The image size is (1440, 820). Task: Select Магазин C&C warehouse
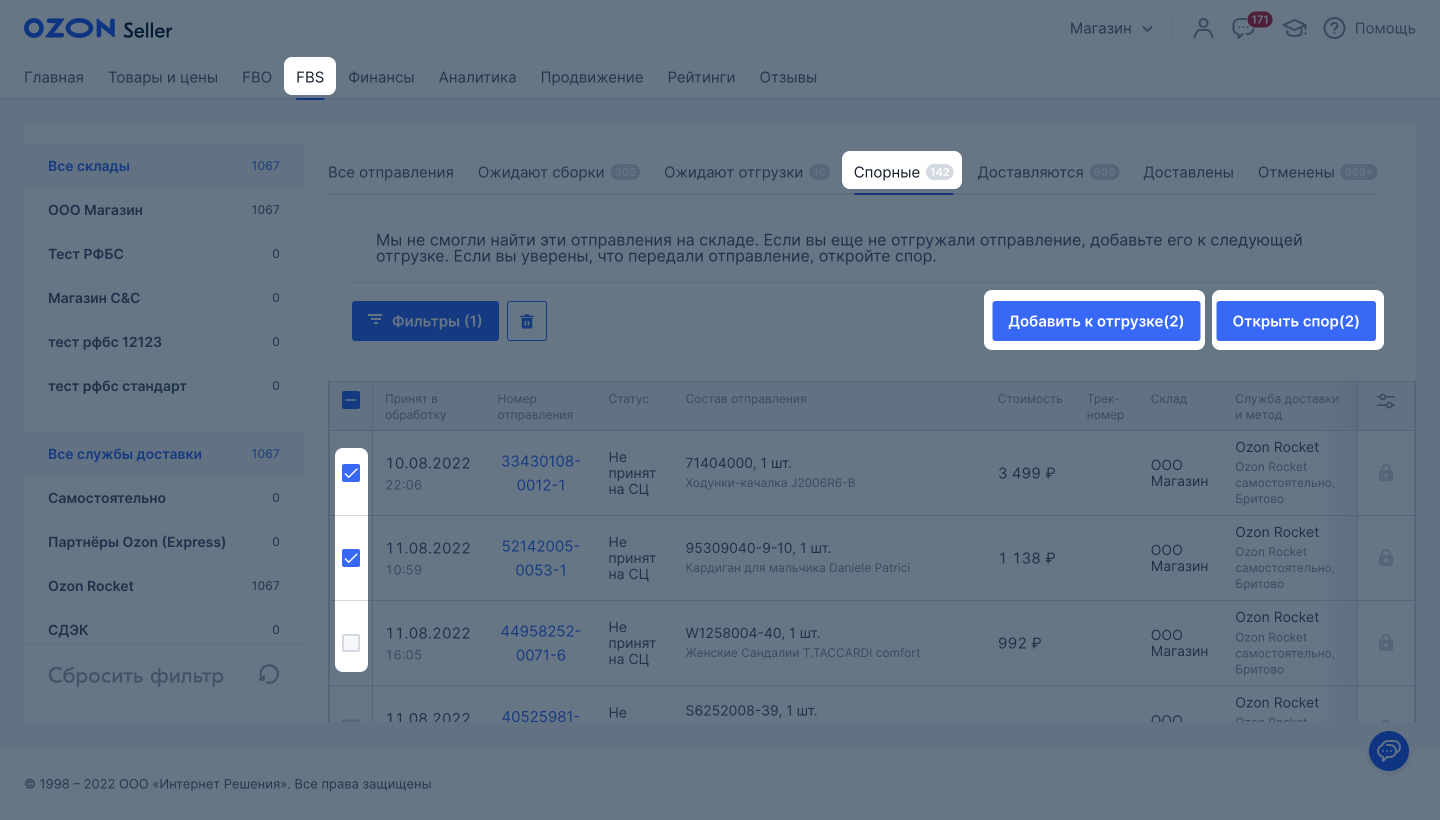click(x=164, y=298)
